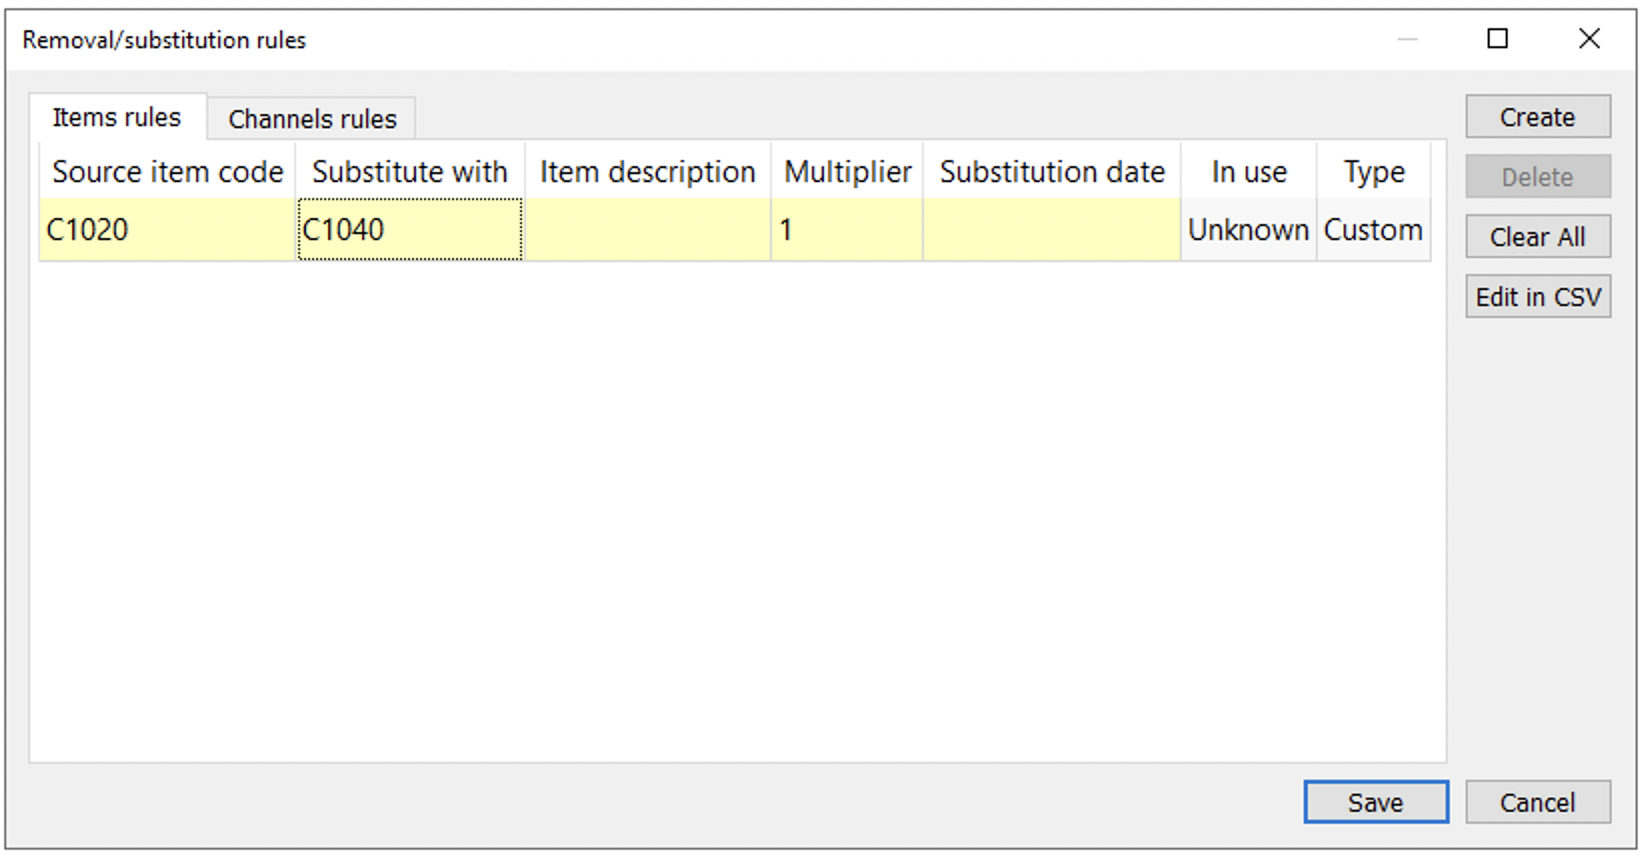The height and width of the screenshot is (858, 1640).
Task: Click the Unknown in-use cell
Action: pos(1248,230)
